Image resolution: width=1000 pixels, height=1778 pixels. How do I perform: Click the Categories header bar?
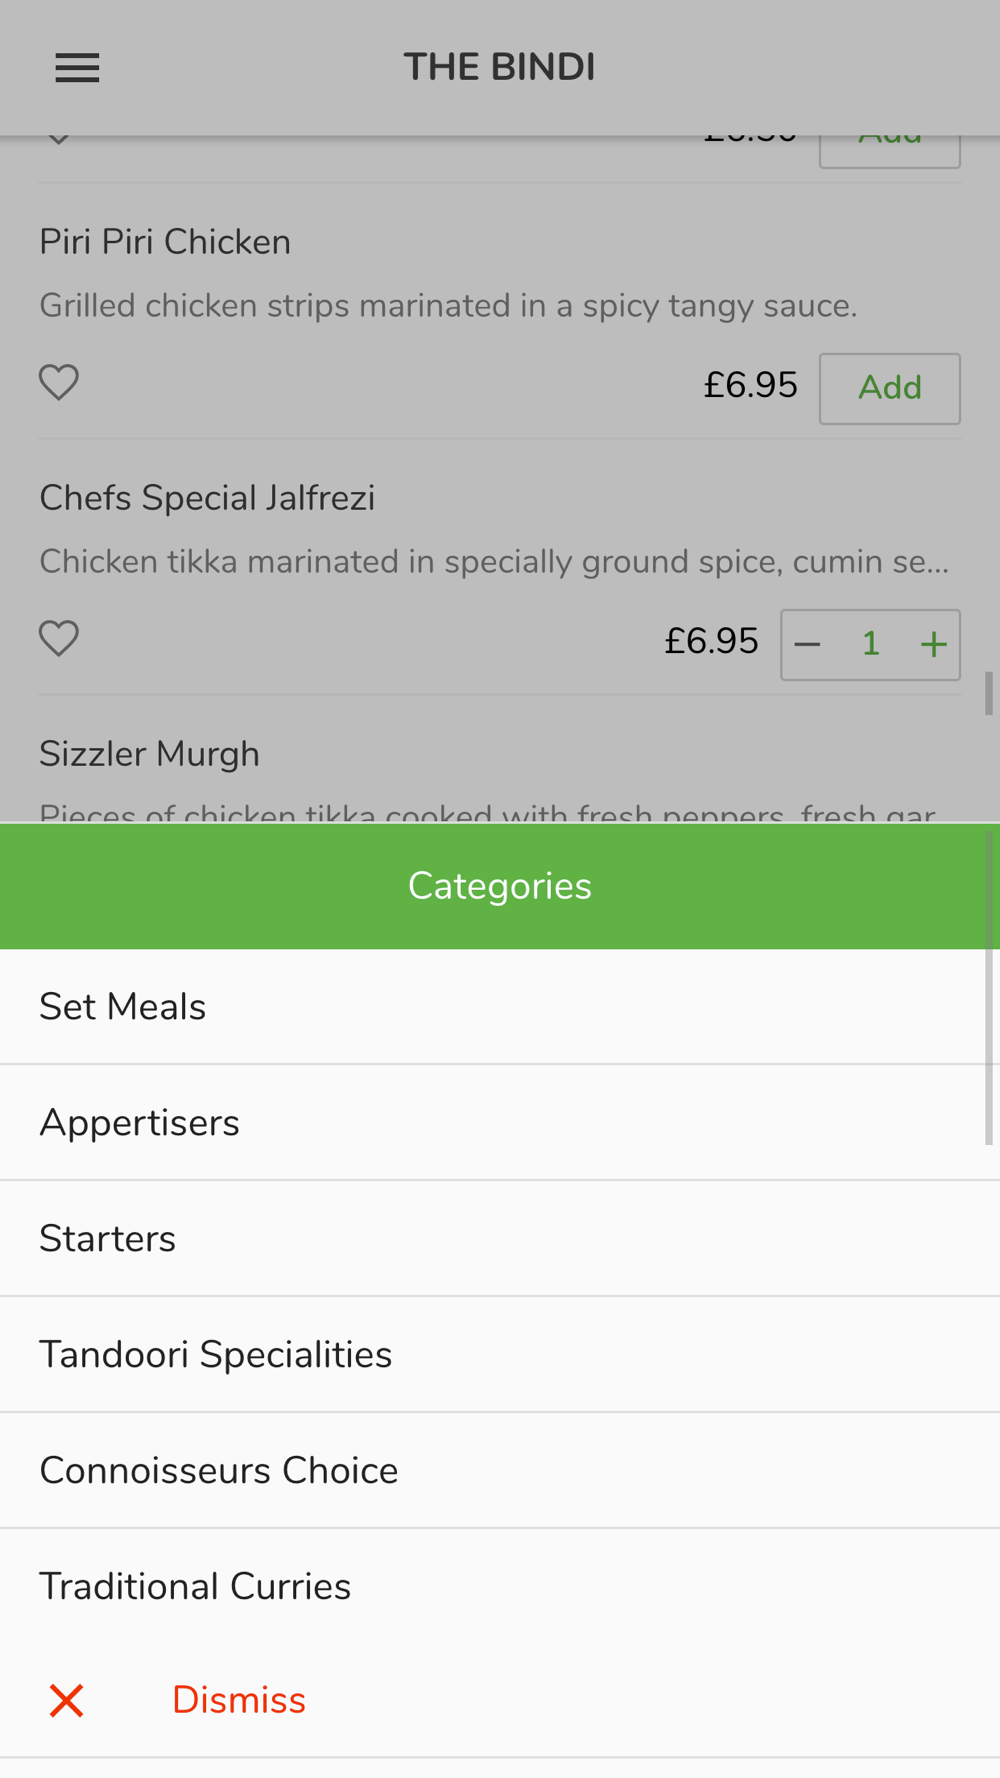500,886
